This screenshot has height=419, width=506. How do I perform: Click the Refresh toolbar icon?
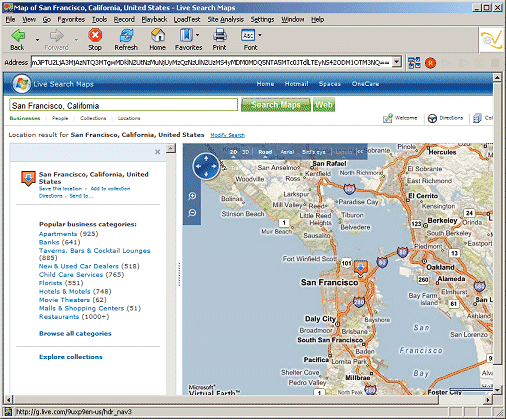click(126, 35)
